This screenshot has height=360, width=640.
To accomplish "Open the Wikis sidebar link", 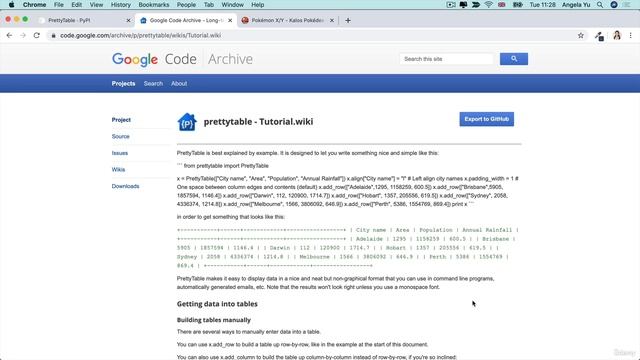I will (x=118, y=169).
